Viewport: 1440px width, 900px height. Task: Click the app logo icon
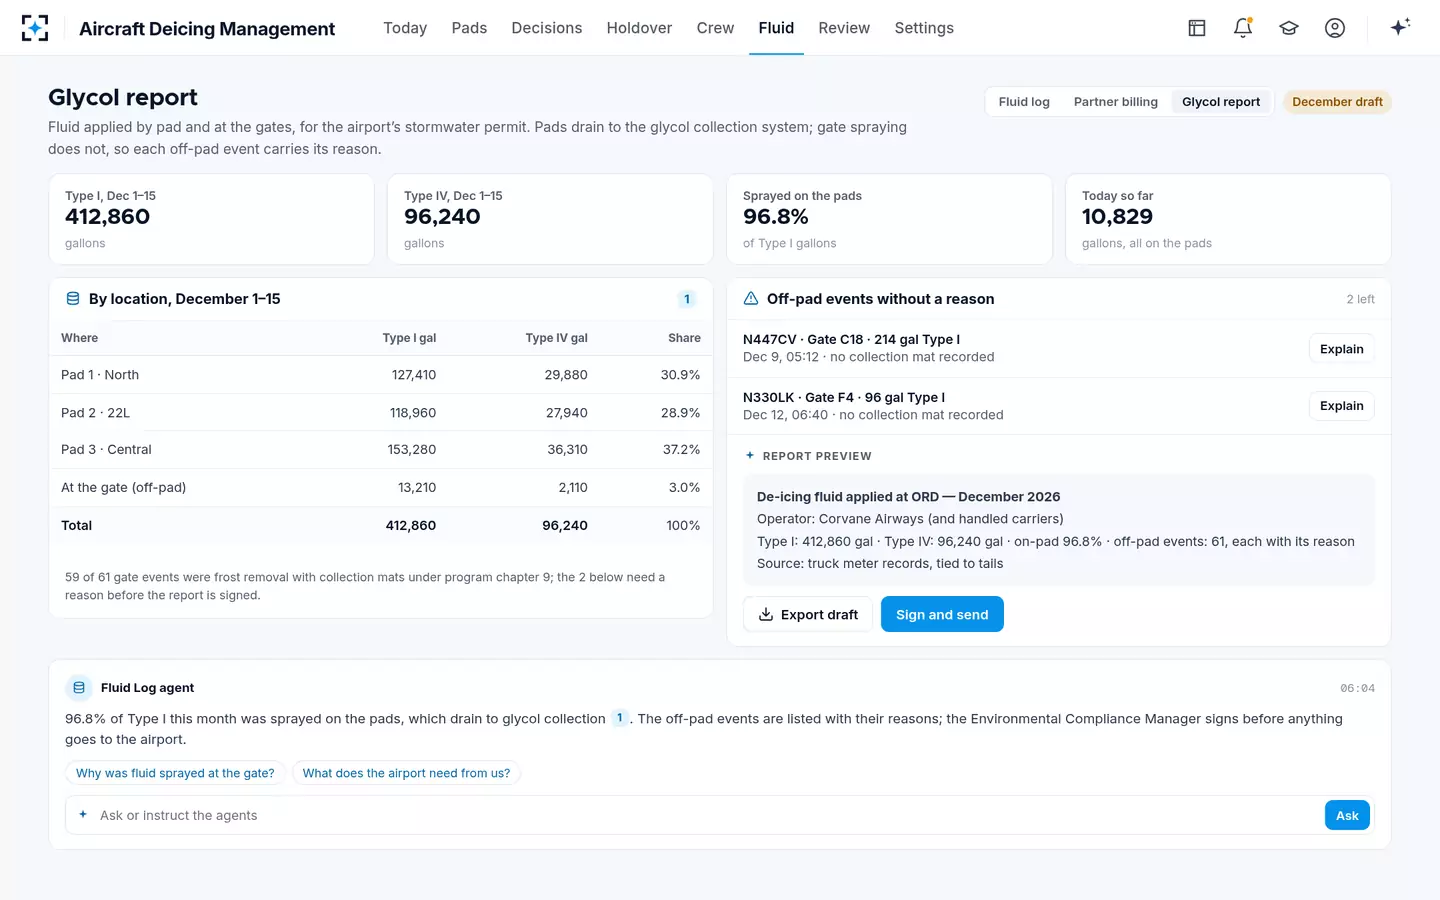pyautogui.click(x=35, y=28)
